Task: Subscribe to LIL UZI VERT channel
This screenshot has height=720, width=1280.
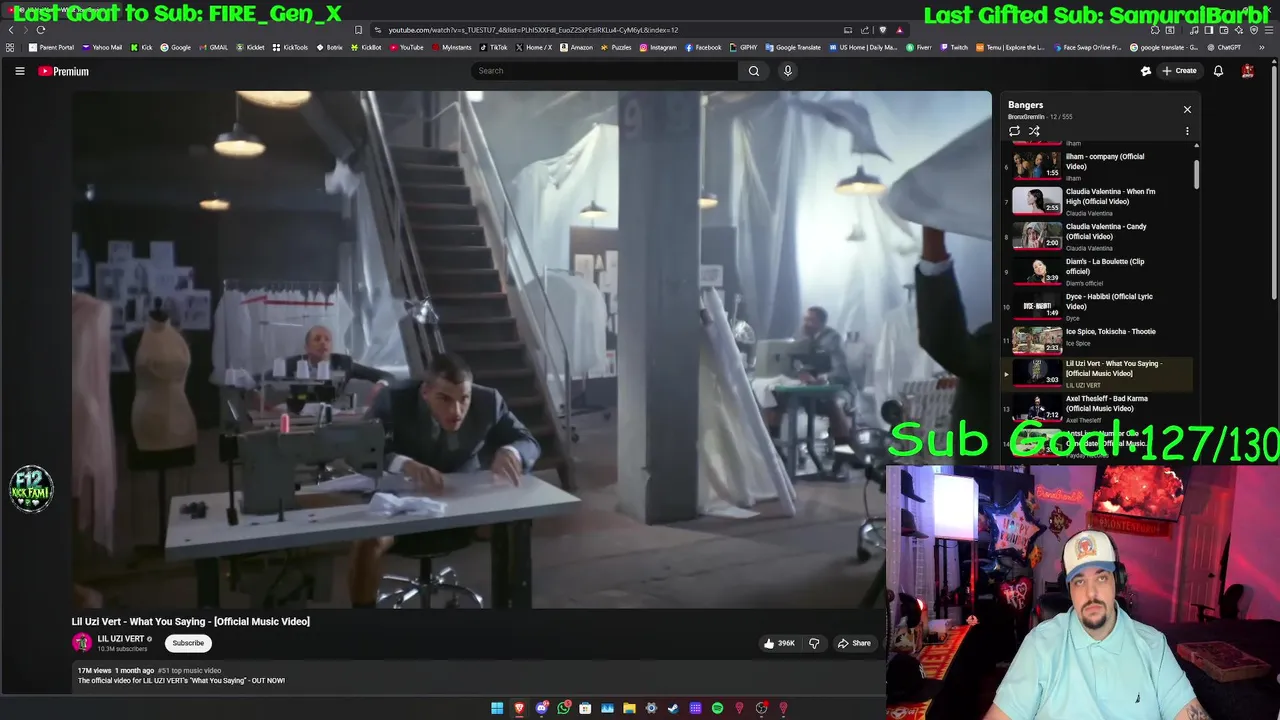Action: tap(188, 643)
